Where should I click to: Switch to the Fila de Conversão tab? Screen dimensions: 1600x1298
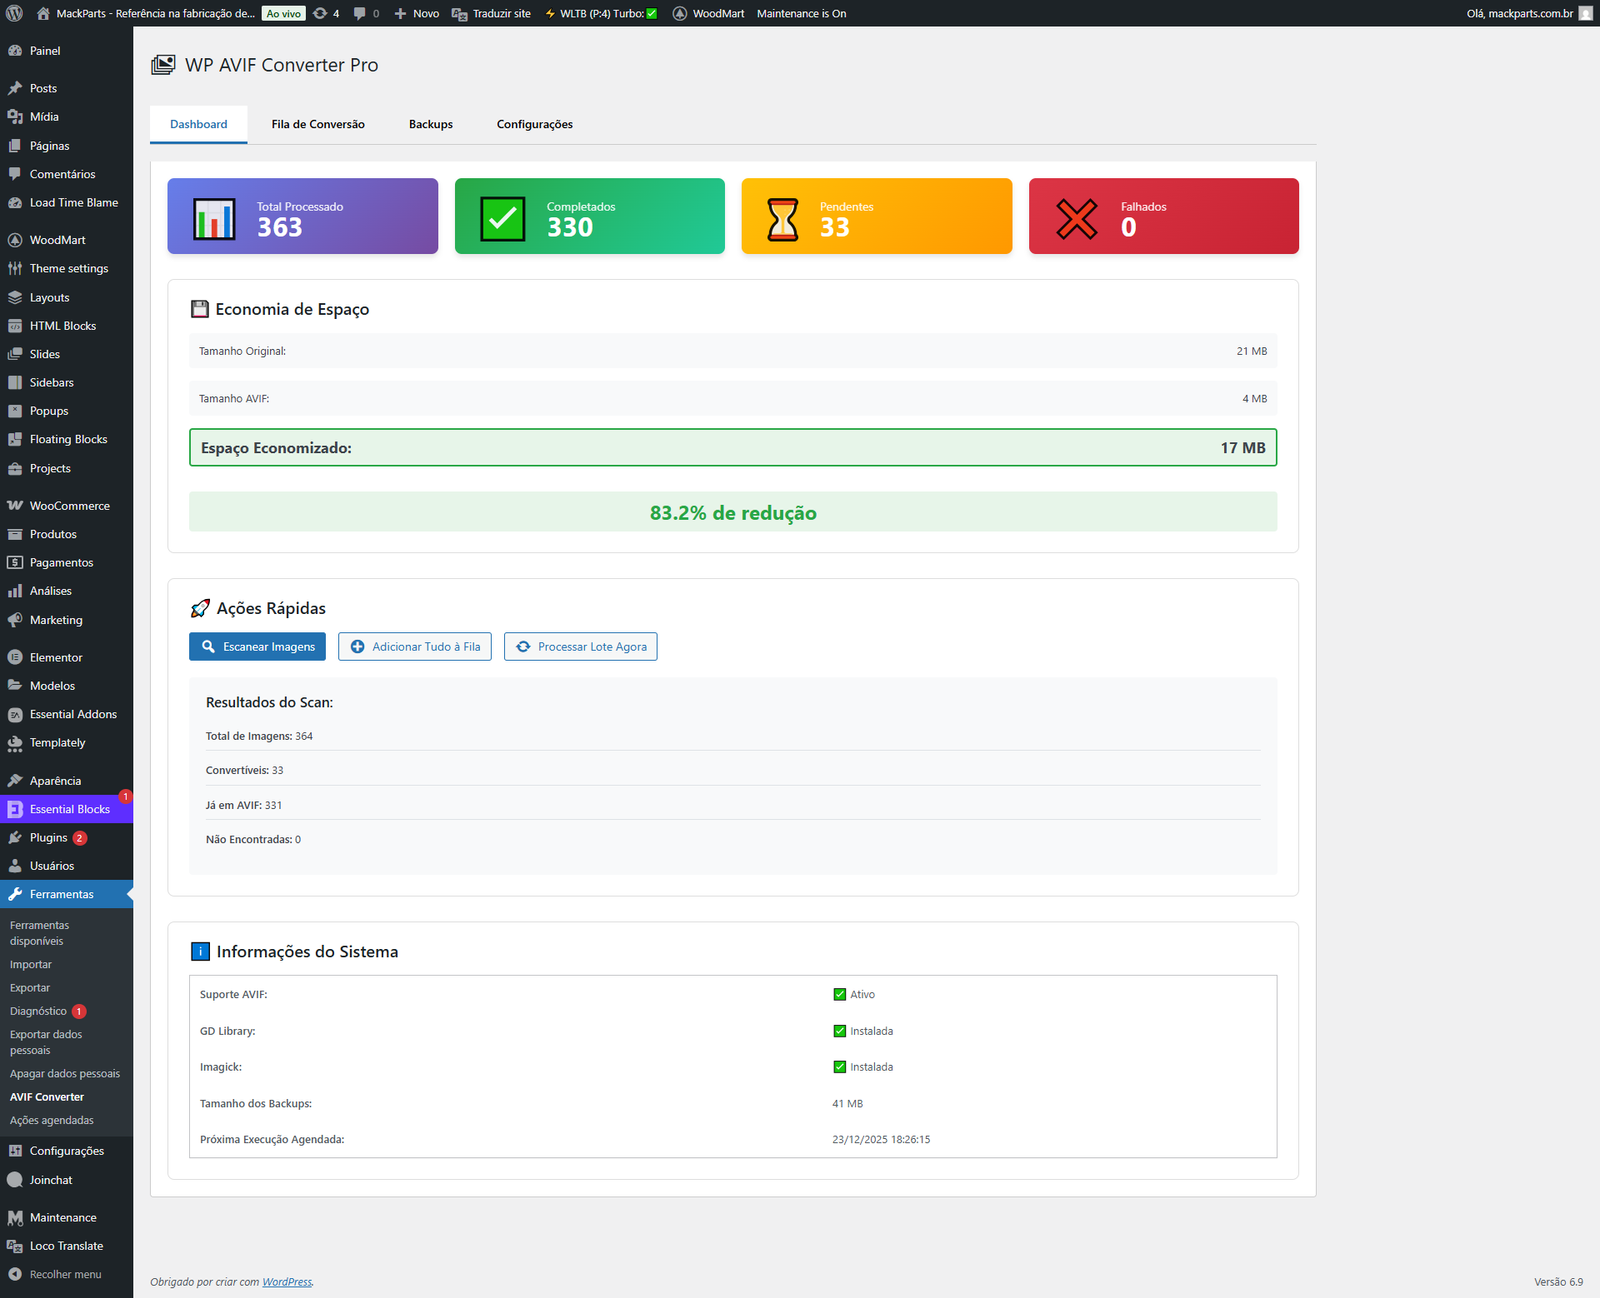point(318,124)
